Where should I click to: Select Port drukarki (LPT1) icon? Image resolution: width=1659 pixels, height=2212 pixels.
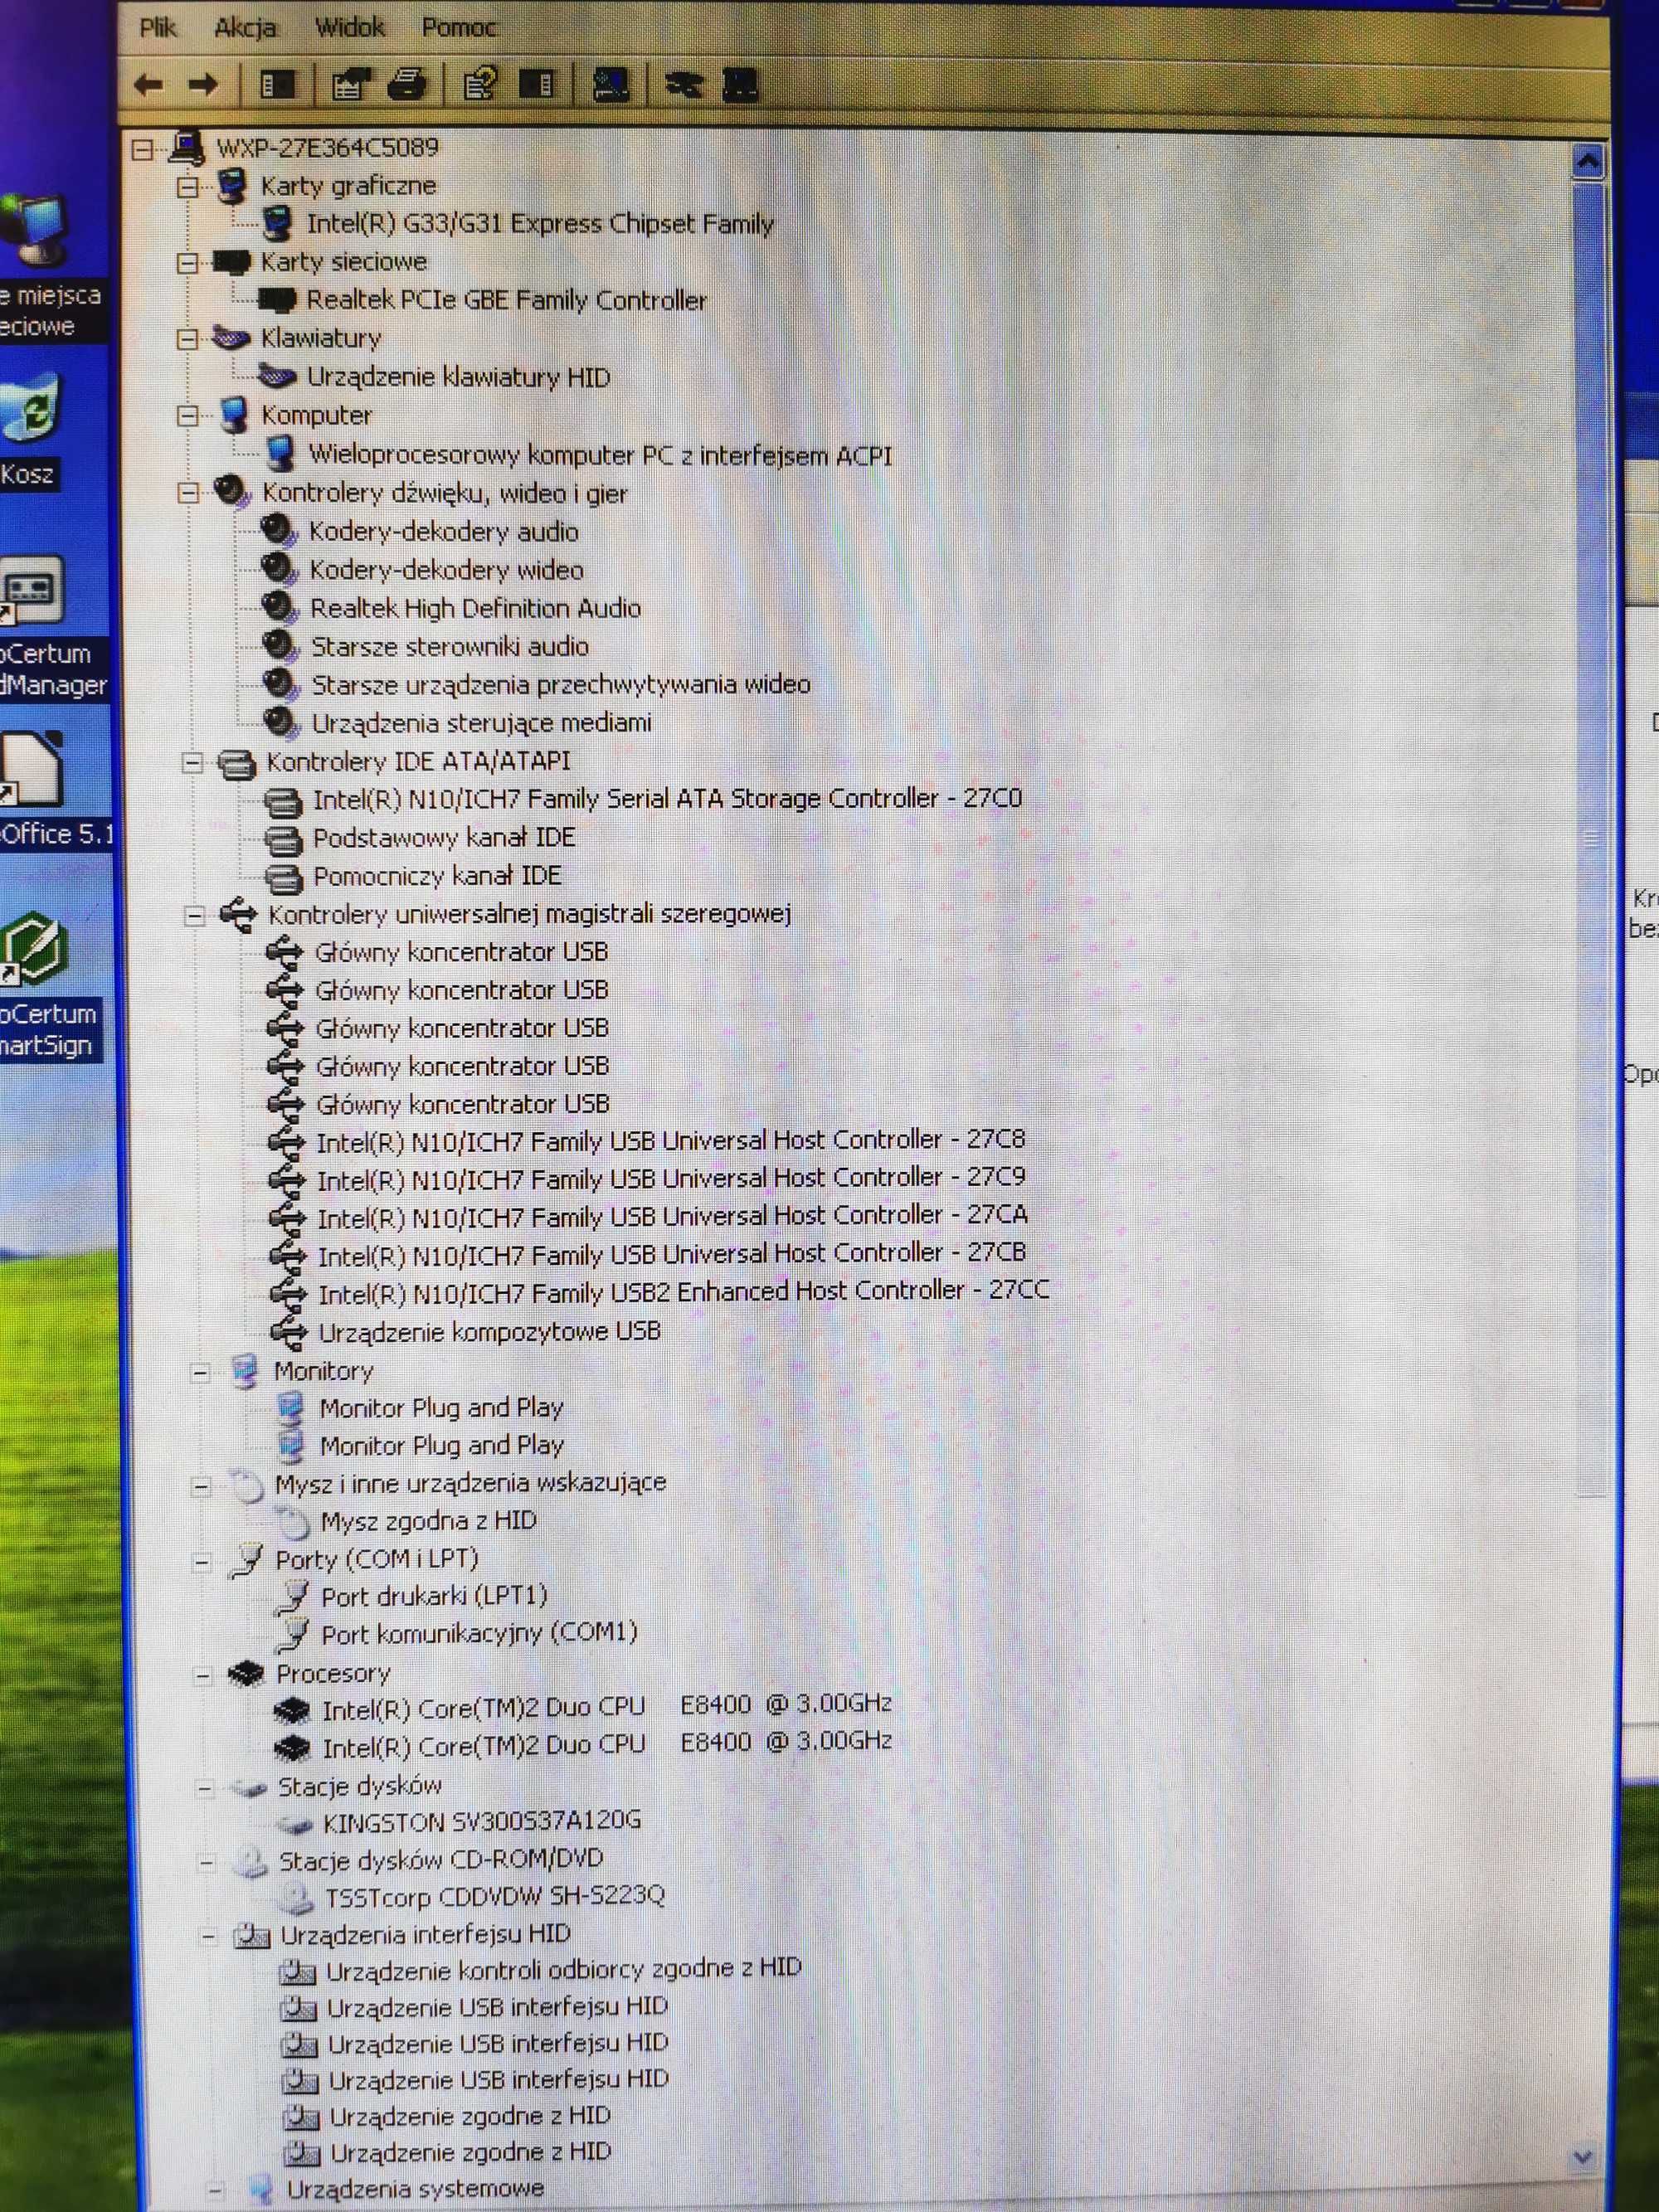pos(293,1597)
